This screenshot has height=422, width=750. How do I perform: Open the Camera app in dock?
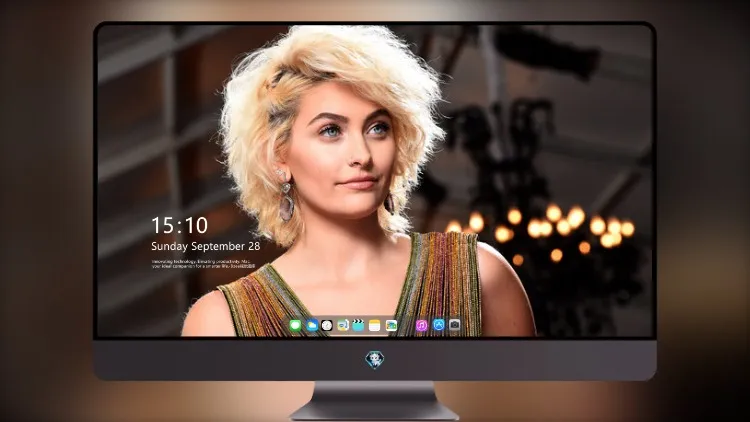tap(454, 325)
